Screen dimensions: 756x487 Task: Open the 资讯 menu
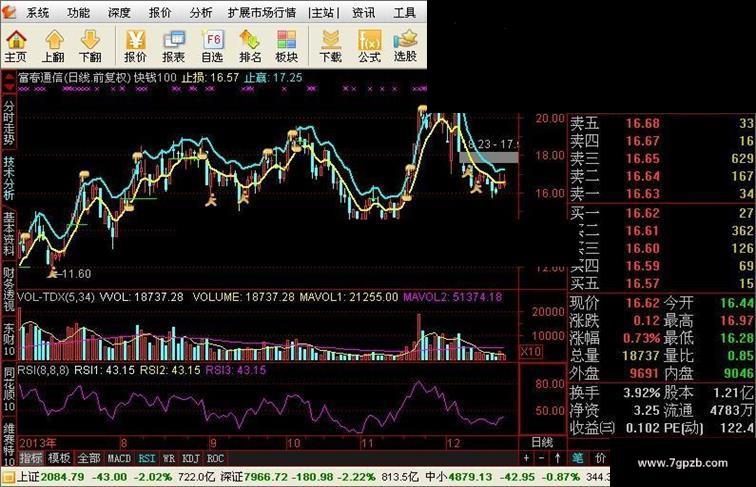[364, 13]
